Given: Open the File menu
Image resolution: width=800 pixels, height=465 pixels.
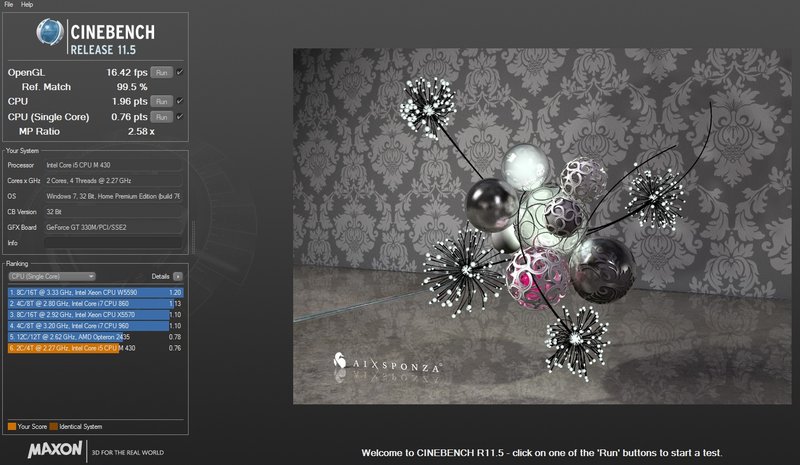Looking at the screenshot, I should click(x=9, y=5).
